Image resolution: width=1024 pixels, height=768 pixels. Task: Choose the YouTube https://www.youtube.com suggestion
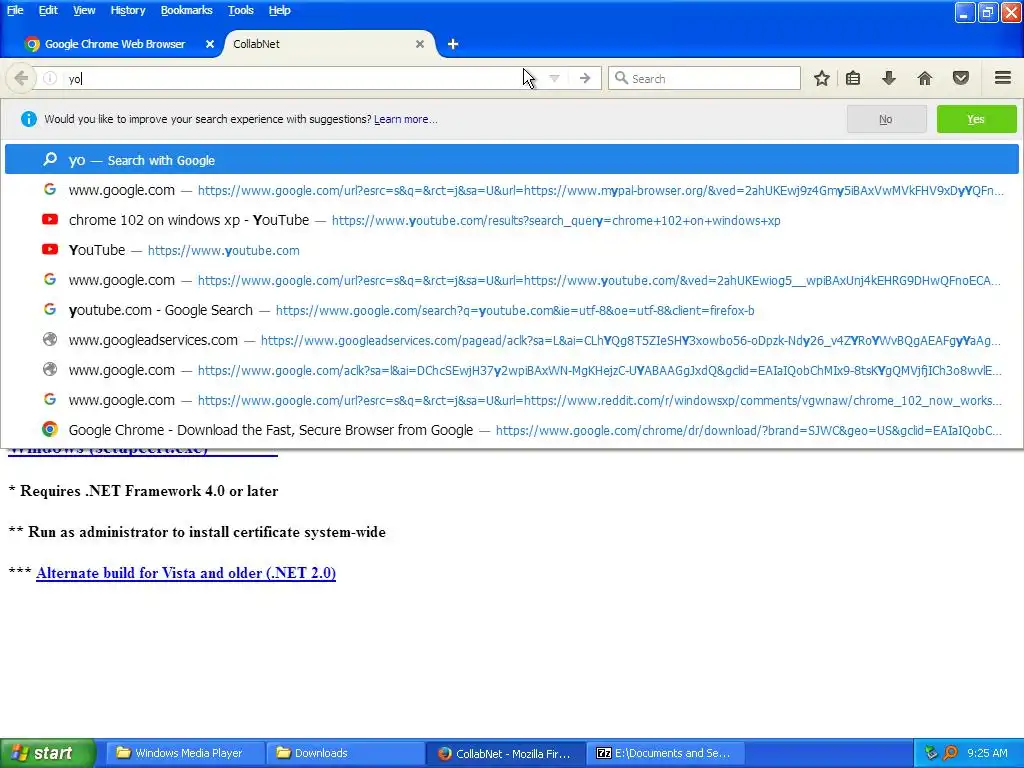[x=511, y=250]
